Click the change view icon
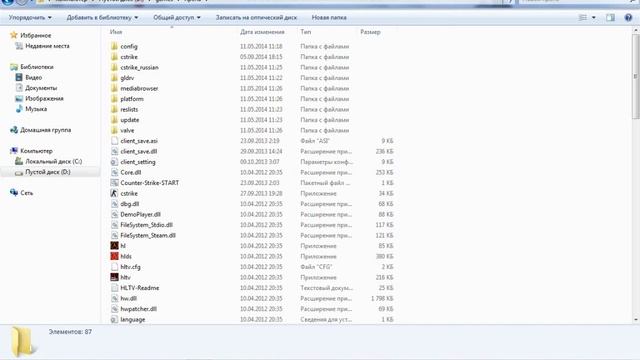Viewport: 640px width, 360px height. [583, 18]
